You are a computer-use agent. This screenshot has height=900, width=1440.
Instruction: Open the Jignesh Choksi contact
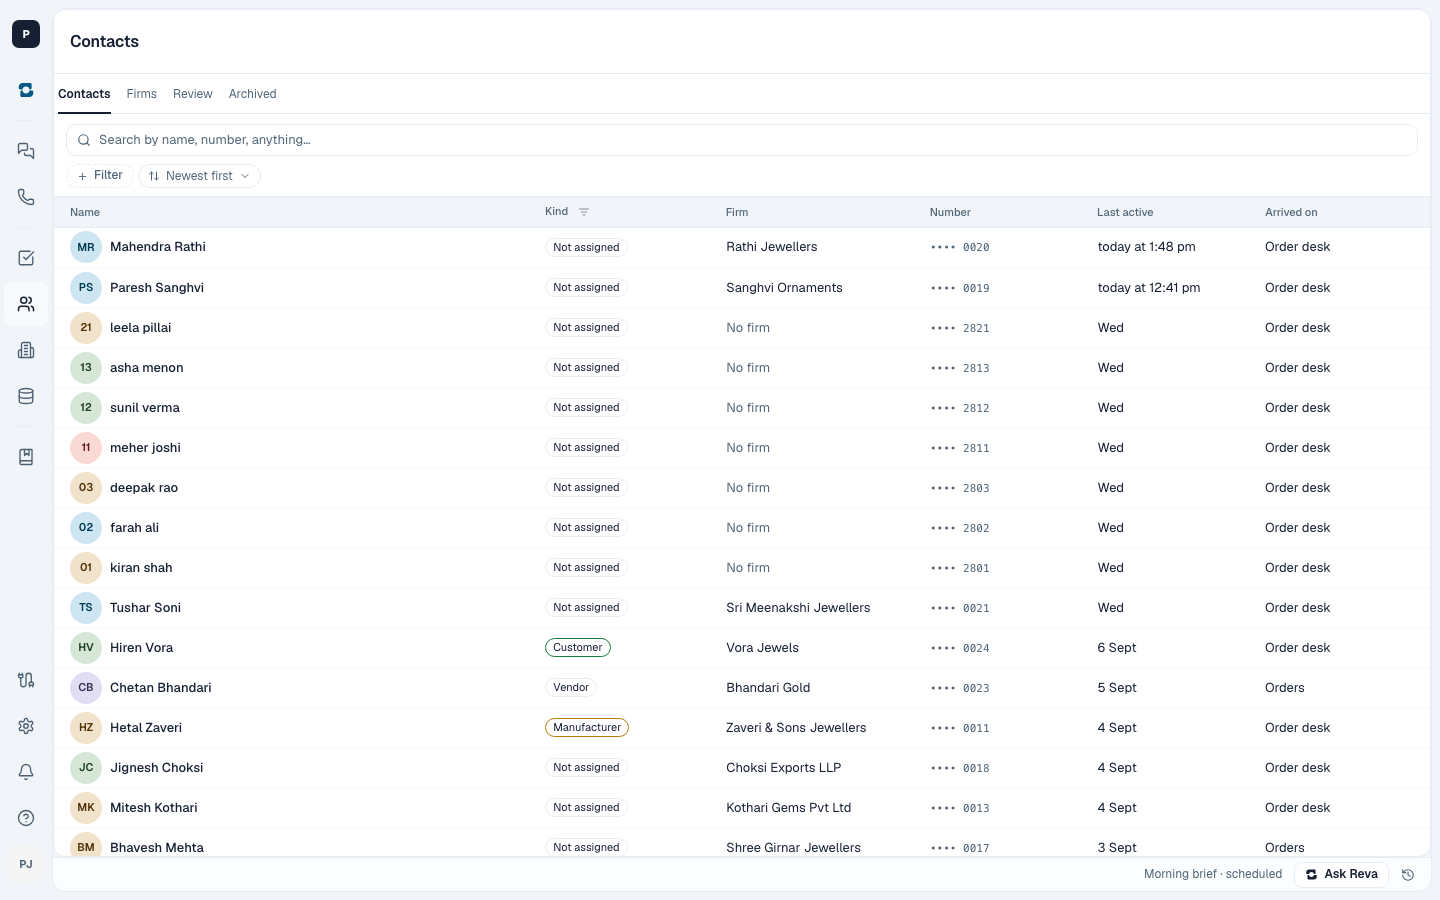pos(156,768)
